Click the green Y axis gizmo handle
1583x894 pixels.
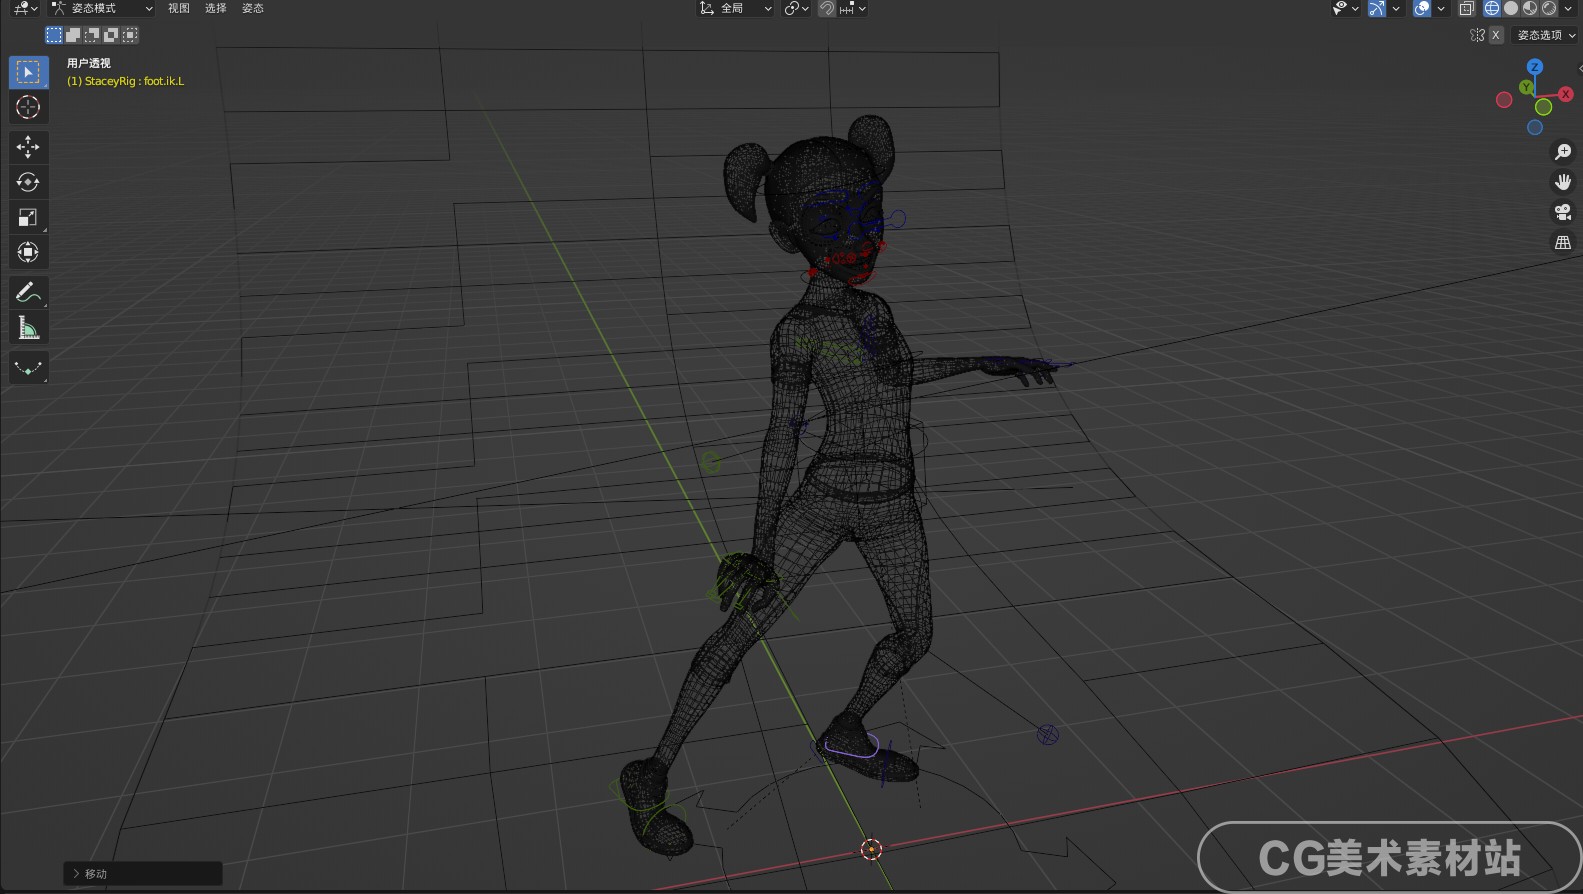point(1527,88)
